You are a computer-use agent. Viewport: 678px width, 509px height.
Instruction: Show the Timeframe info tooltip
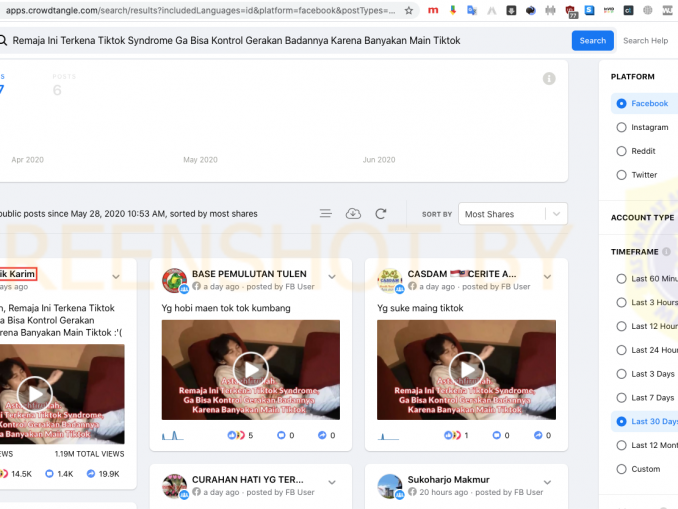(x=666, y=252)
